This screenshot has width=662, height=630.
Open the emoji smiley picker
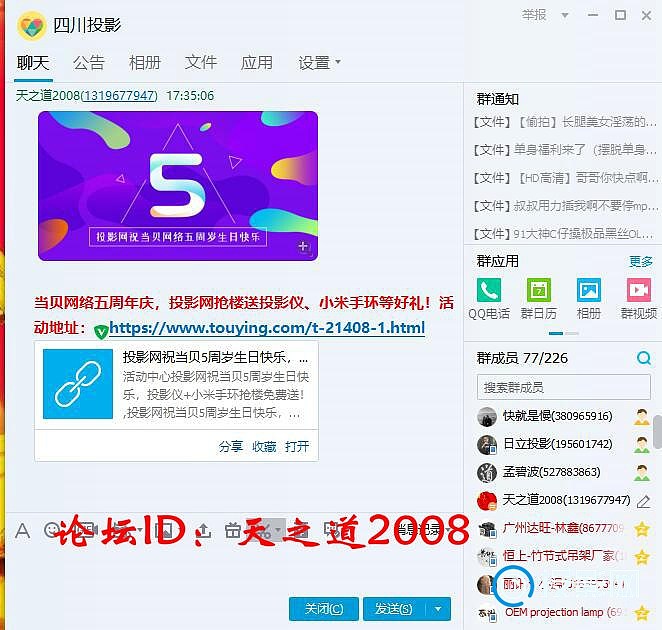52,530
